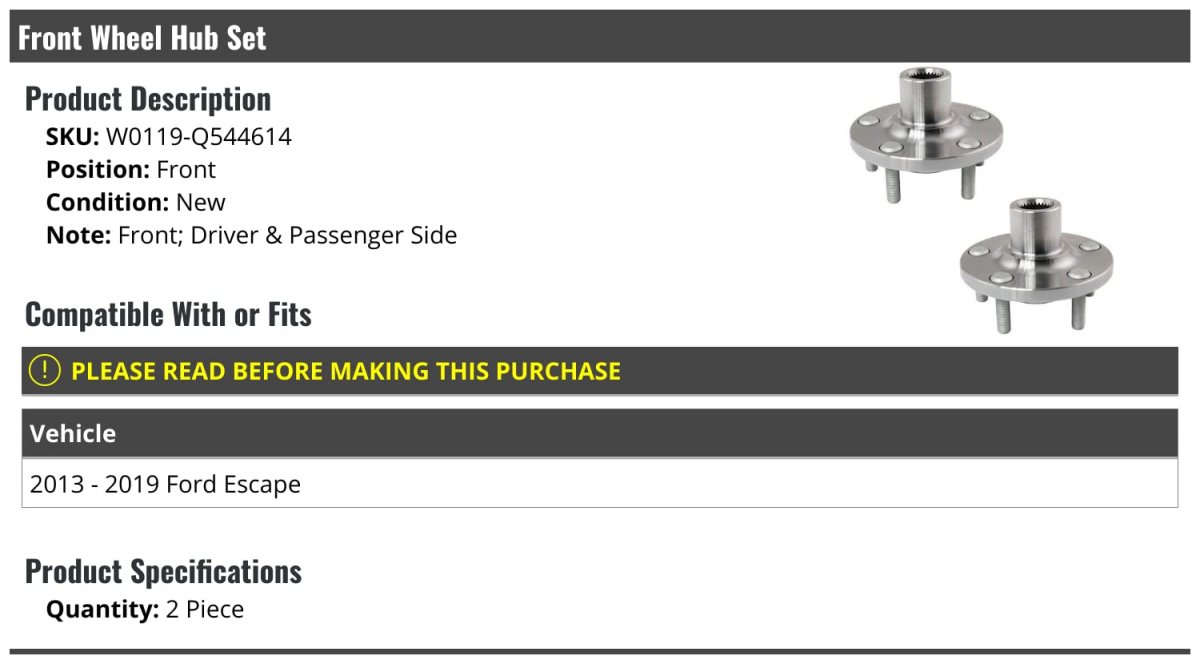This screenshot has width=1200, height=664.
Task: Select the upper wheel hub product image
Action: click(926, 135)
